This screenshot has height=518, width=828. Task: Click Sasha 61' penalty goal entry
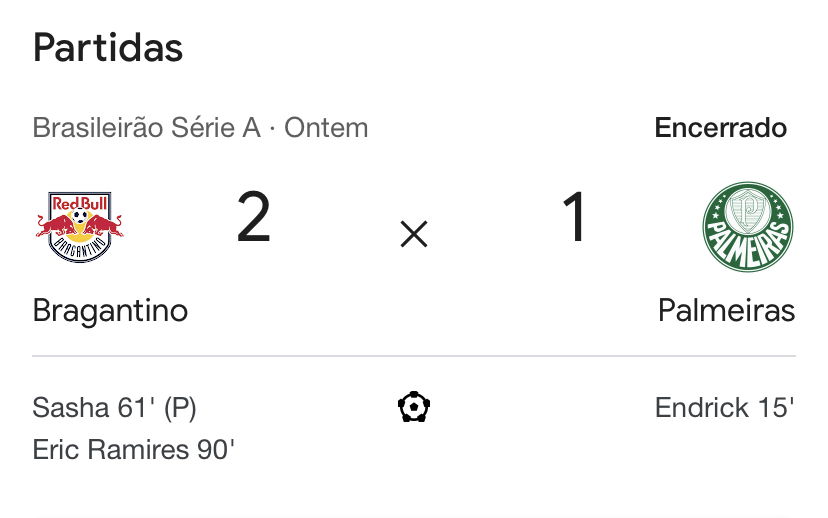point(115,408)
